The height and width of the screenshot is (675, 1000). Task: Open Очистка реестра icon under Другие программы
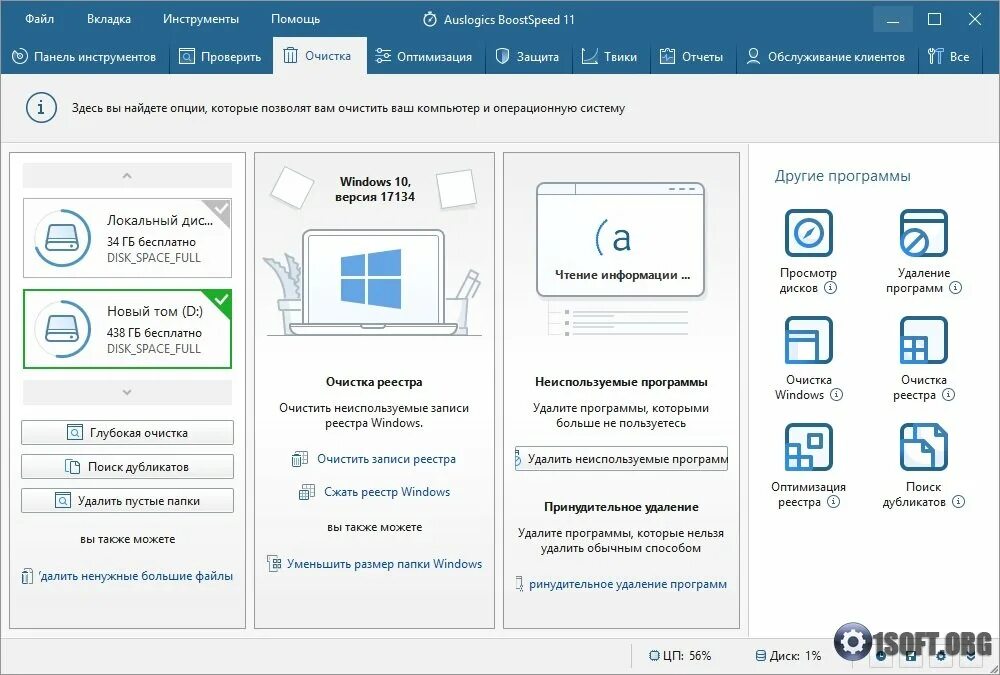pyautogui.click(x=923, y=340)
